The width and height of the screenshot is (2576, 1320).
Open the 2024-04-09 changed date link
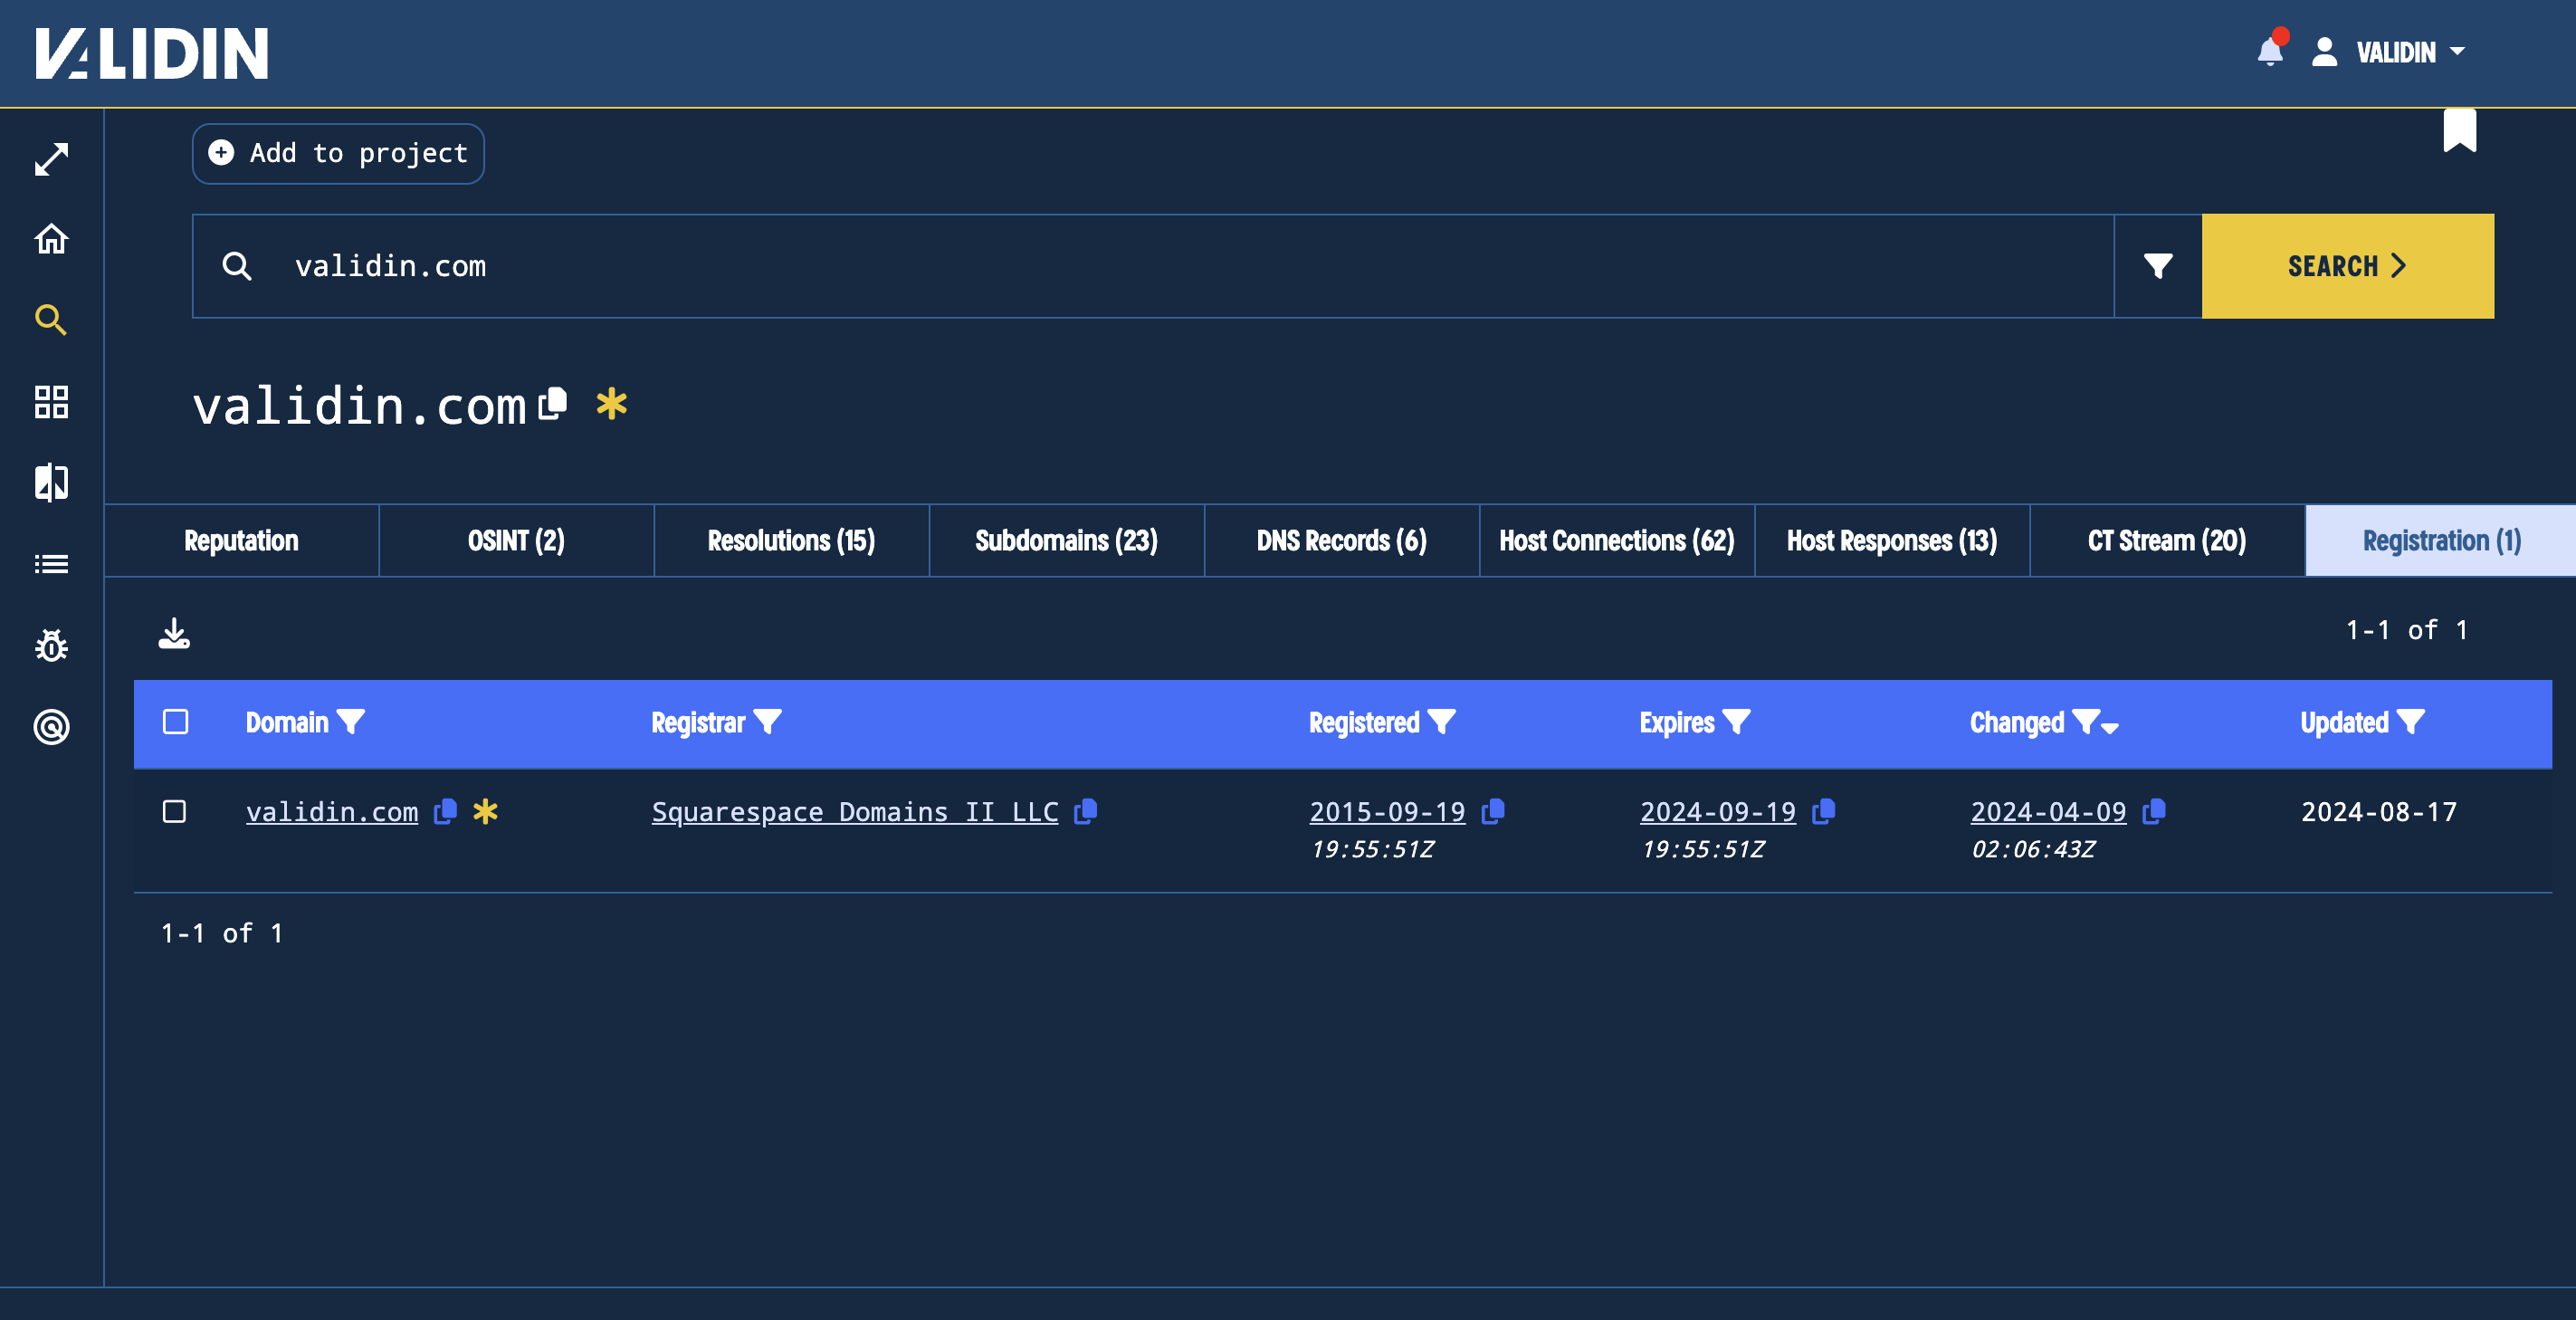click(2048, 812)
